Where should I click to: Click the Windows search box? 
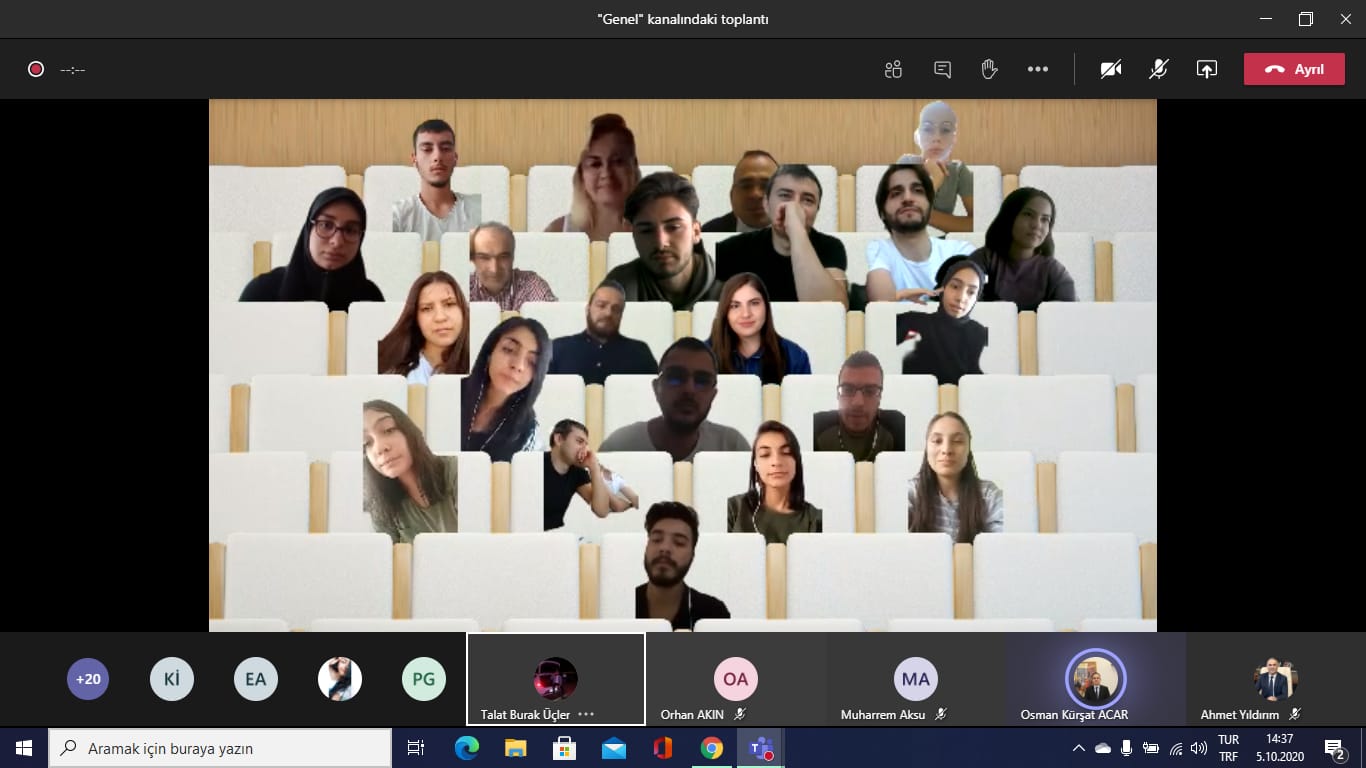pos(220,748)
